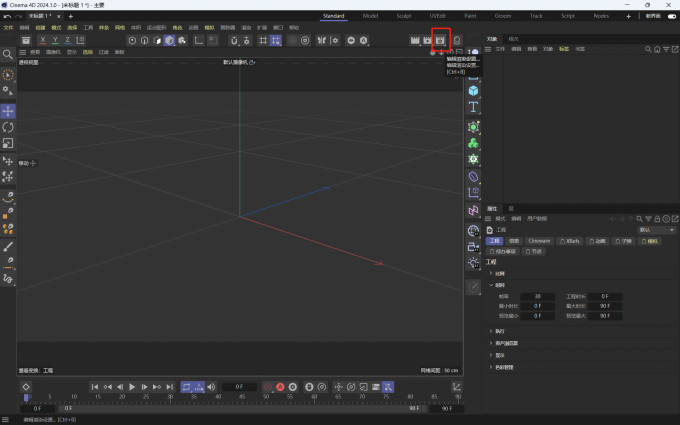The image size is (680, 425).
Task: Add a Text object
Action: 473,107
